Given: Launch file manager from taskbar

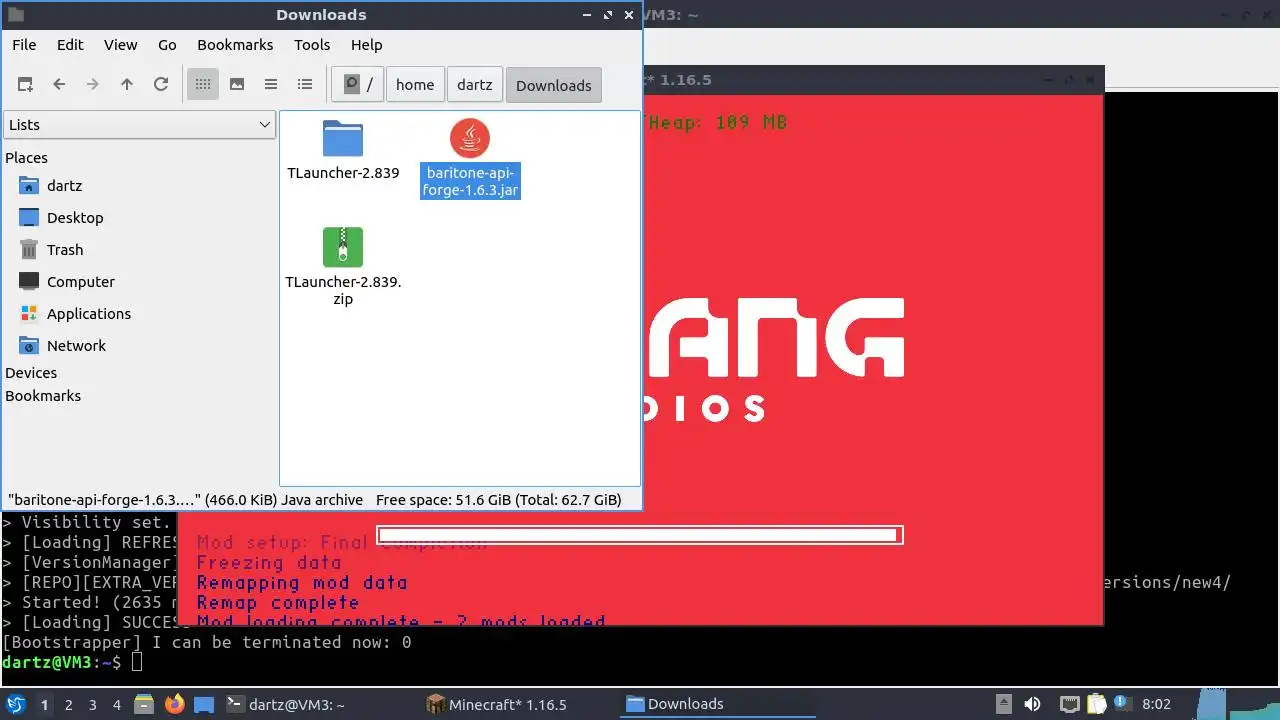Looking at the screenshot, I should (144, 704).
